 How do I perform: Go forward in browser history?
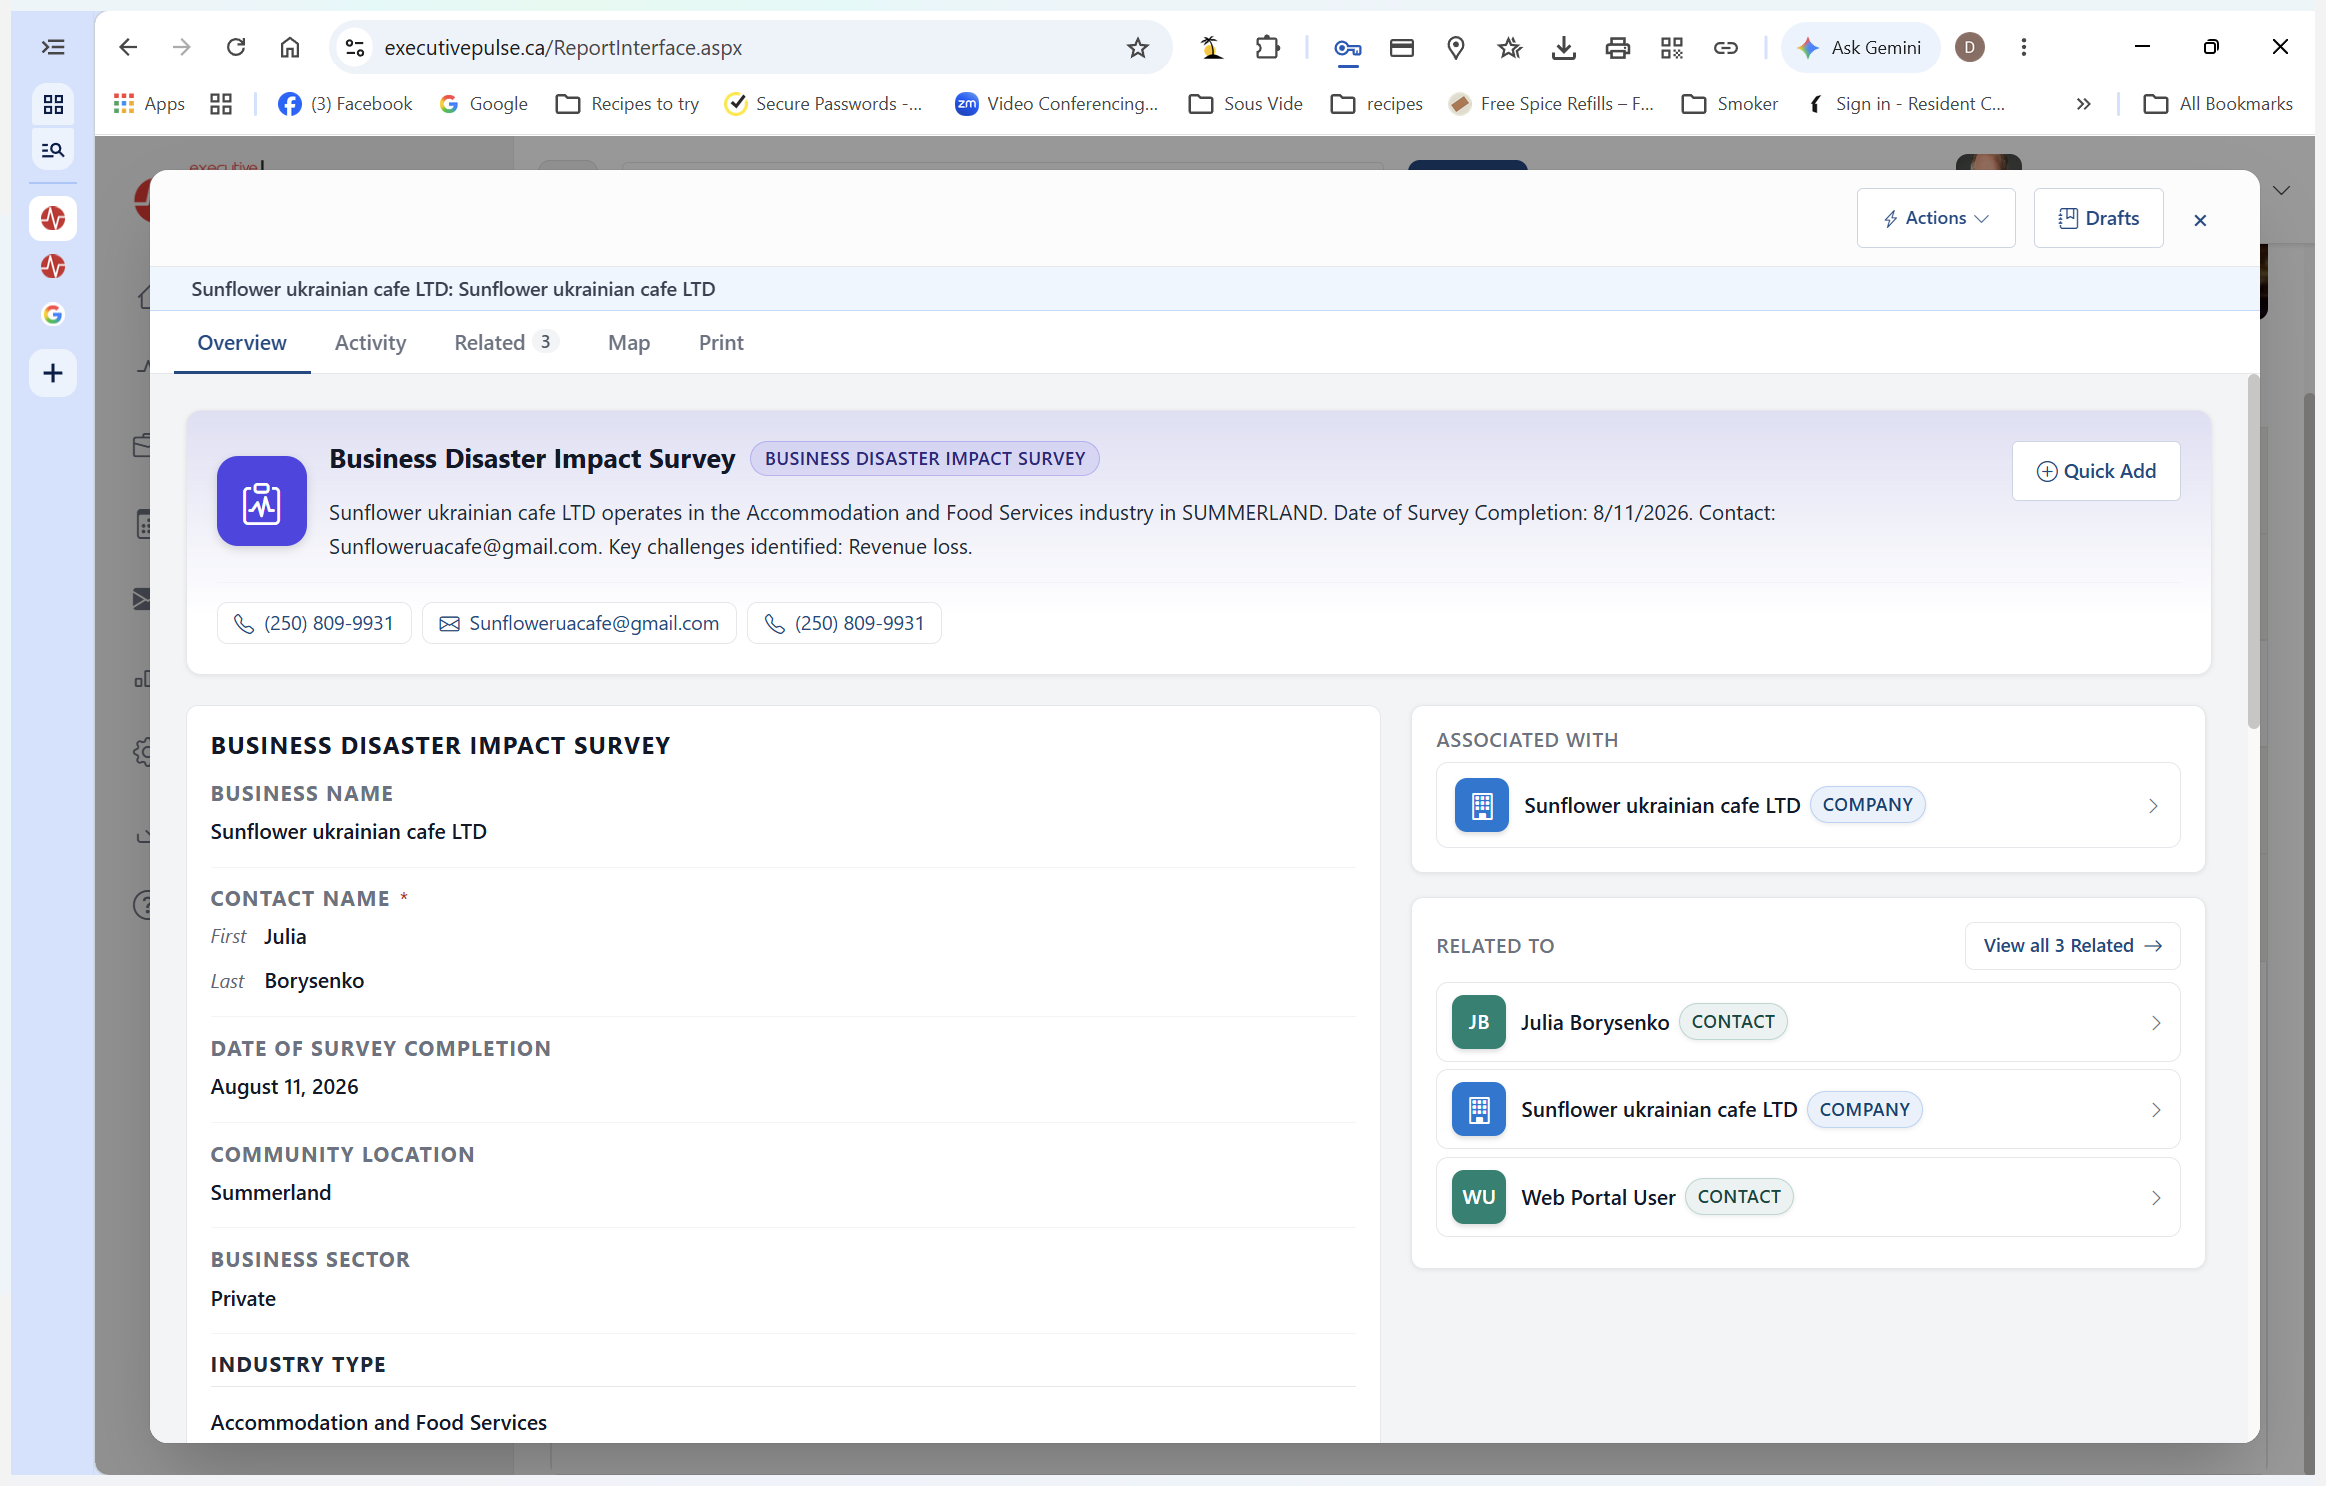click(x=181, y=47)
